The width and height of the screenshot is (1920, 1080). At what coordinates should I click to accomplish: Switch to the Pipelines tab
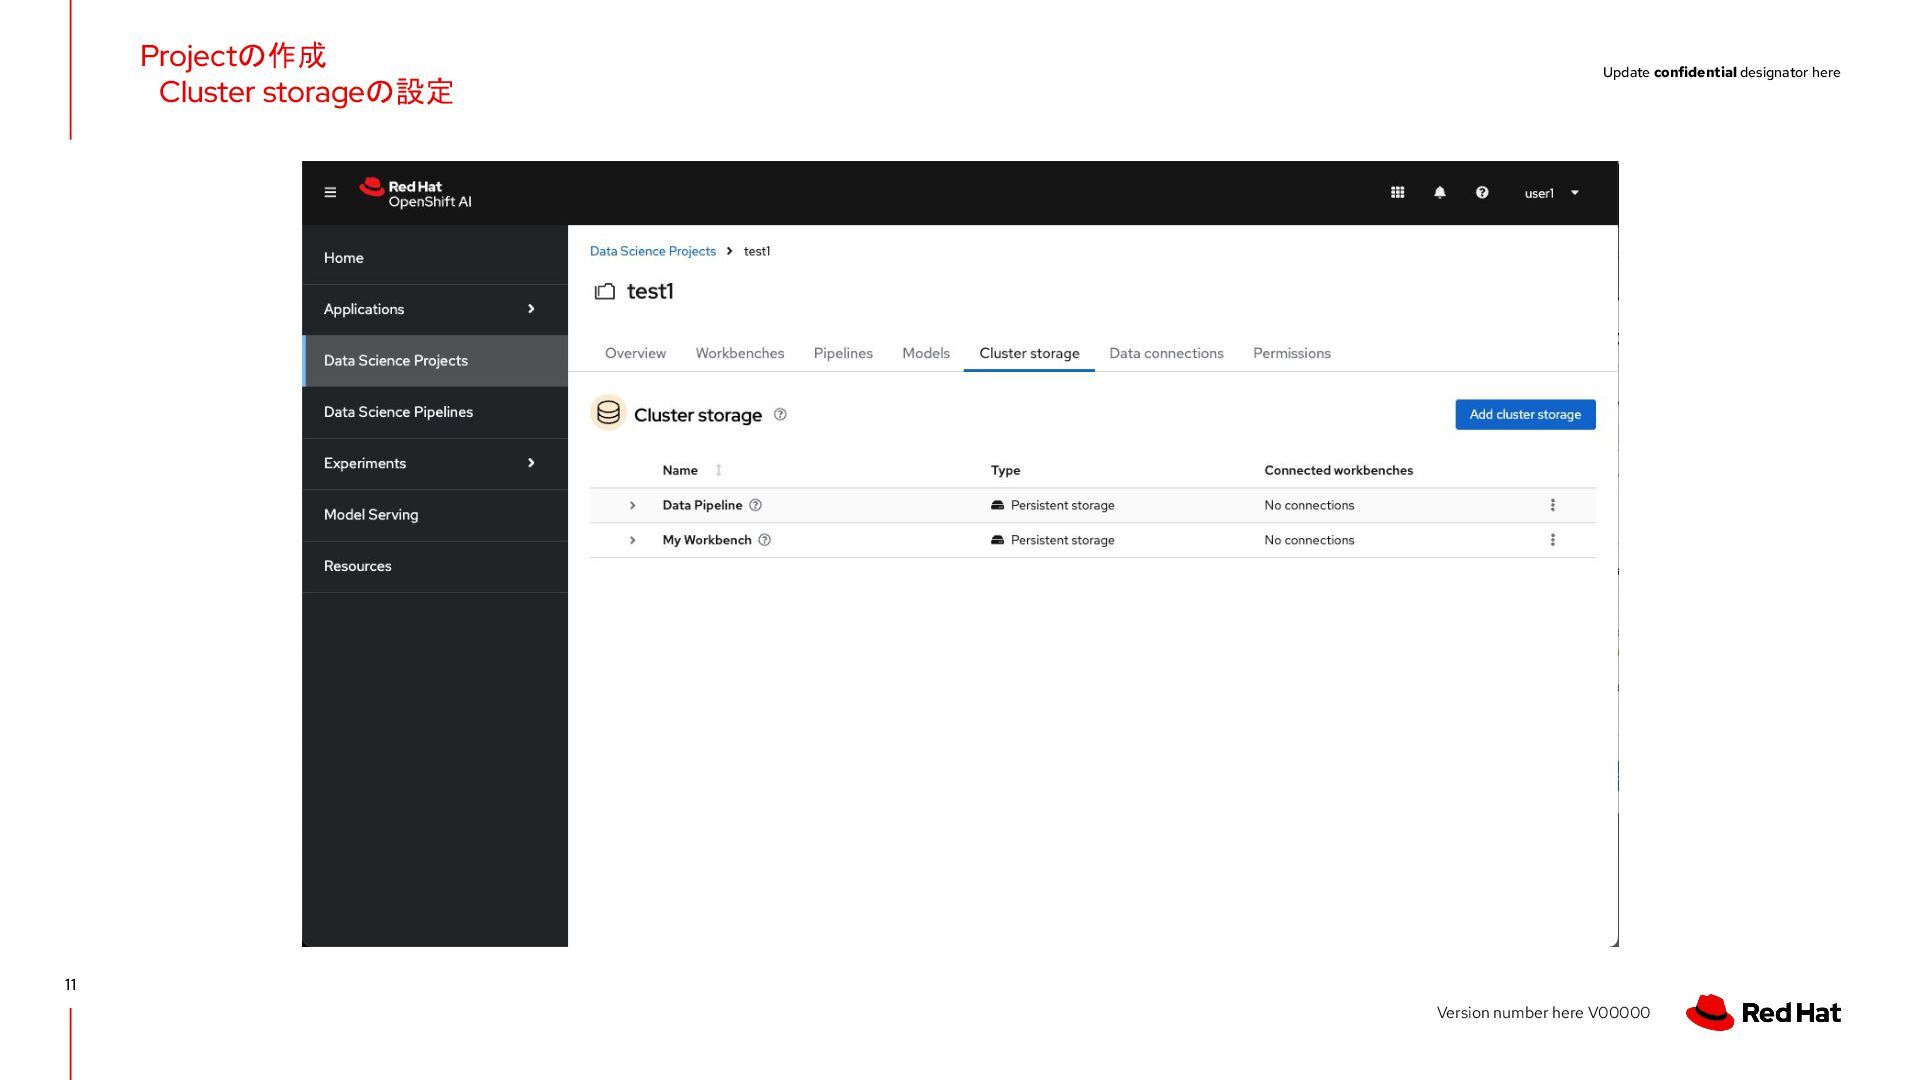(x=843, y=353)
